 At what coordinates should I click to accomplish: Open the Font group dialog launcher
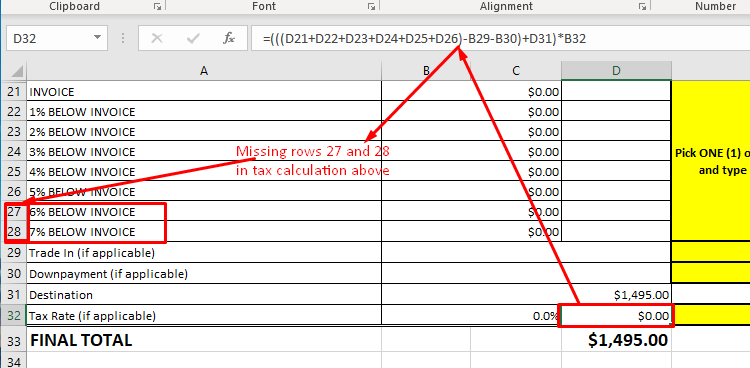pos(371,6)
